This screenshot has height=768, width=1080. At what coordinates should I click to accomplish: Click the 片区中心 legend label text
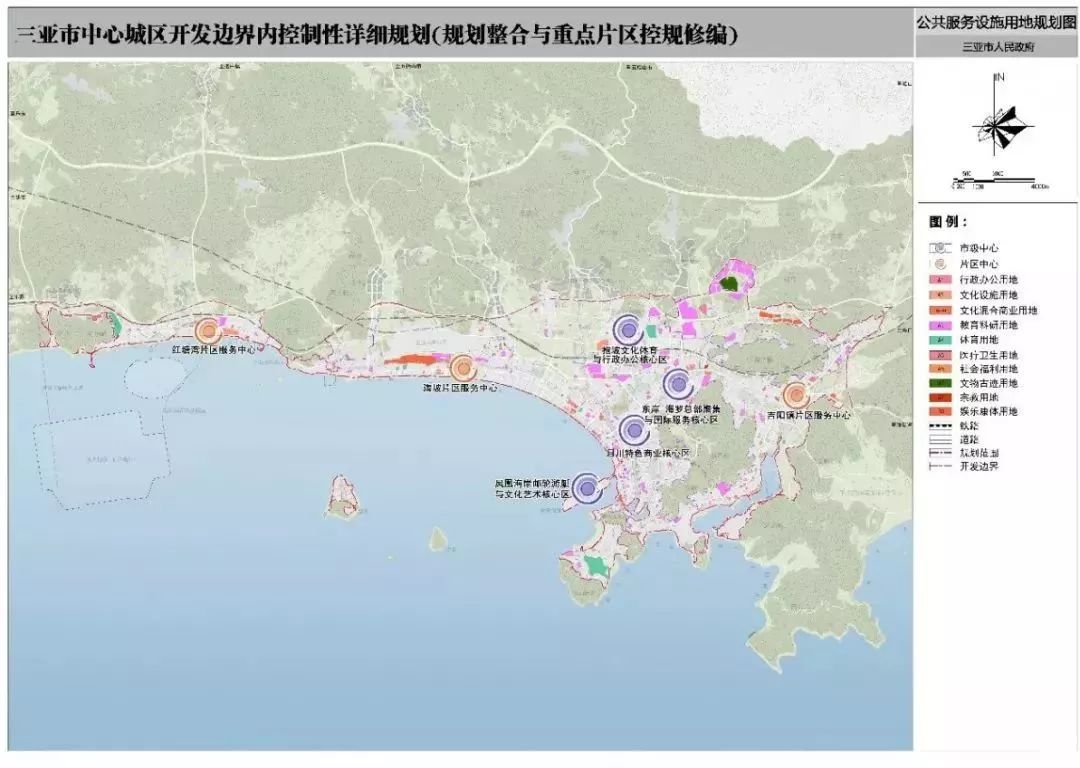(x=979, y=264)
